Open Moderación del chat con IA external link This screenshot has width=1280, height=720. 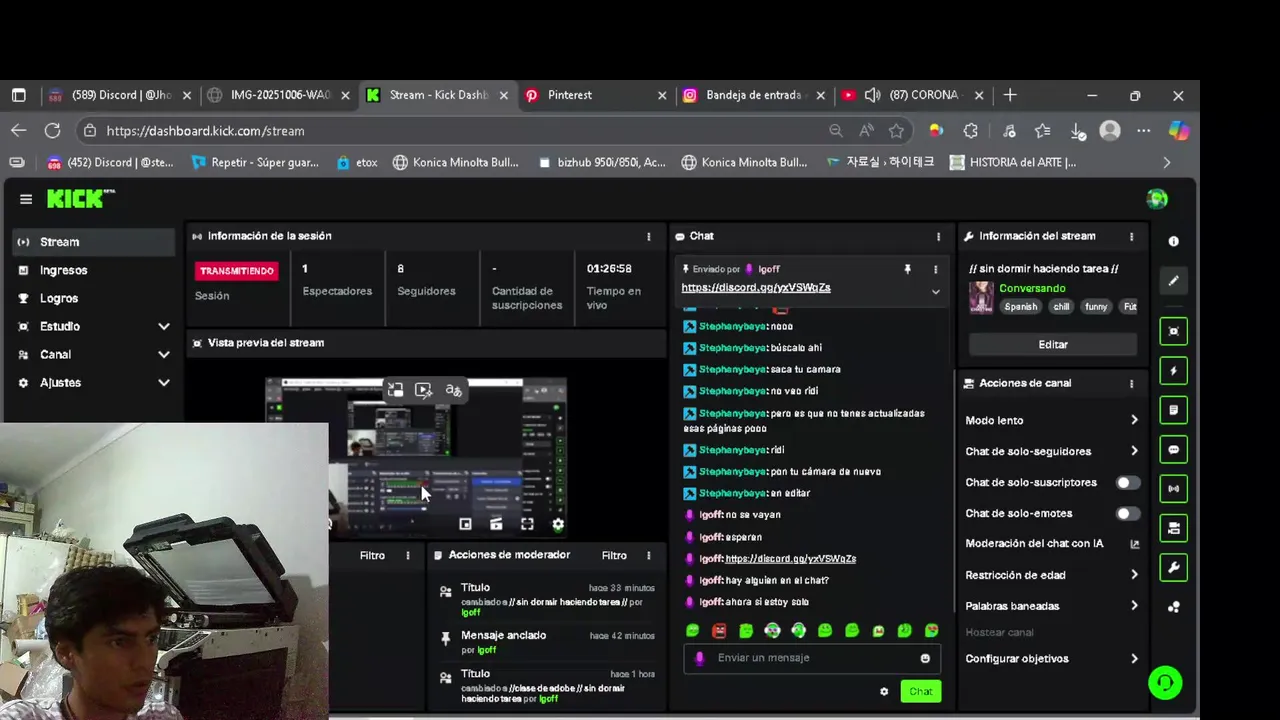pos(1134,544)
